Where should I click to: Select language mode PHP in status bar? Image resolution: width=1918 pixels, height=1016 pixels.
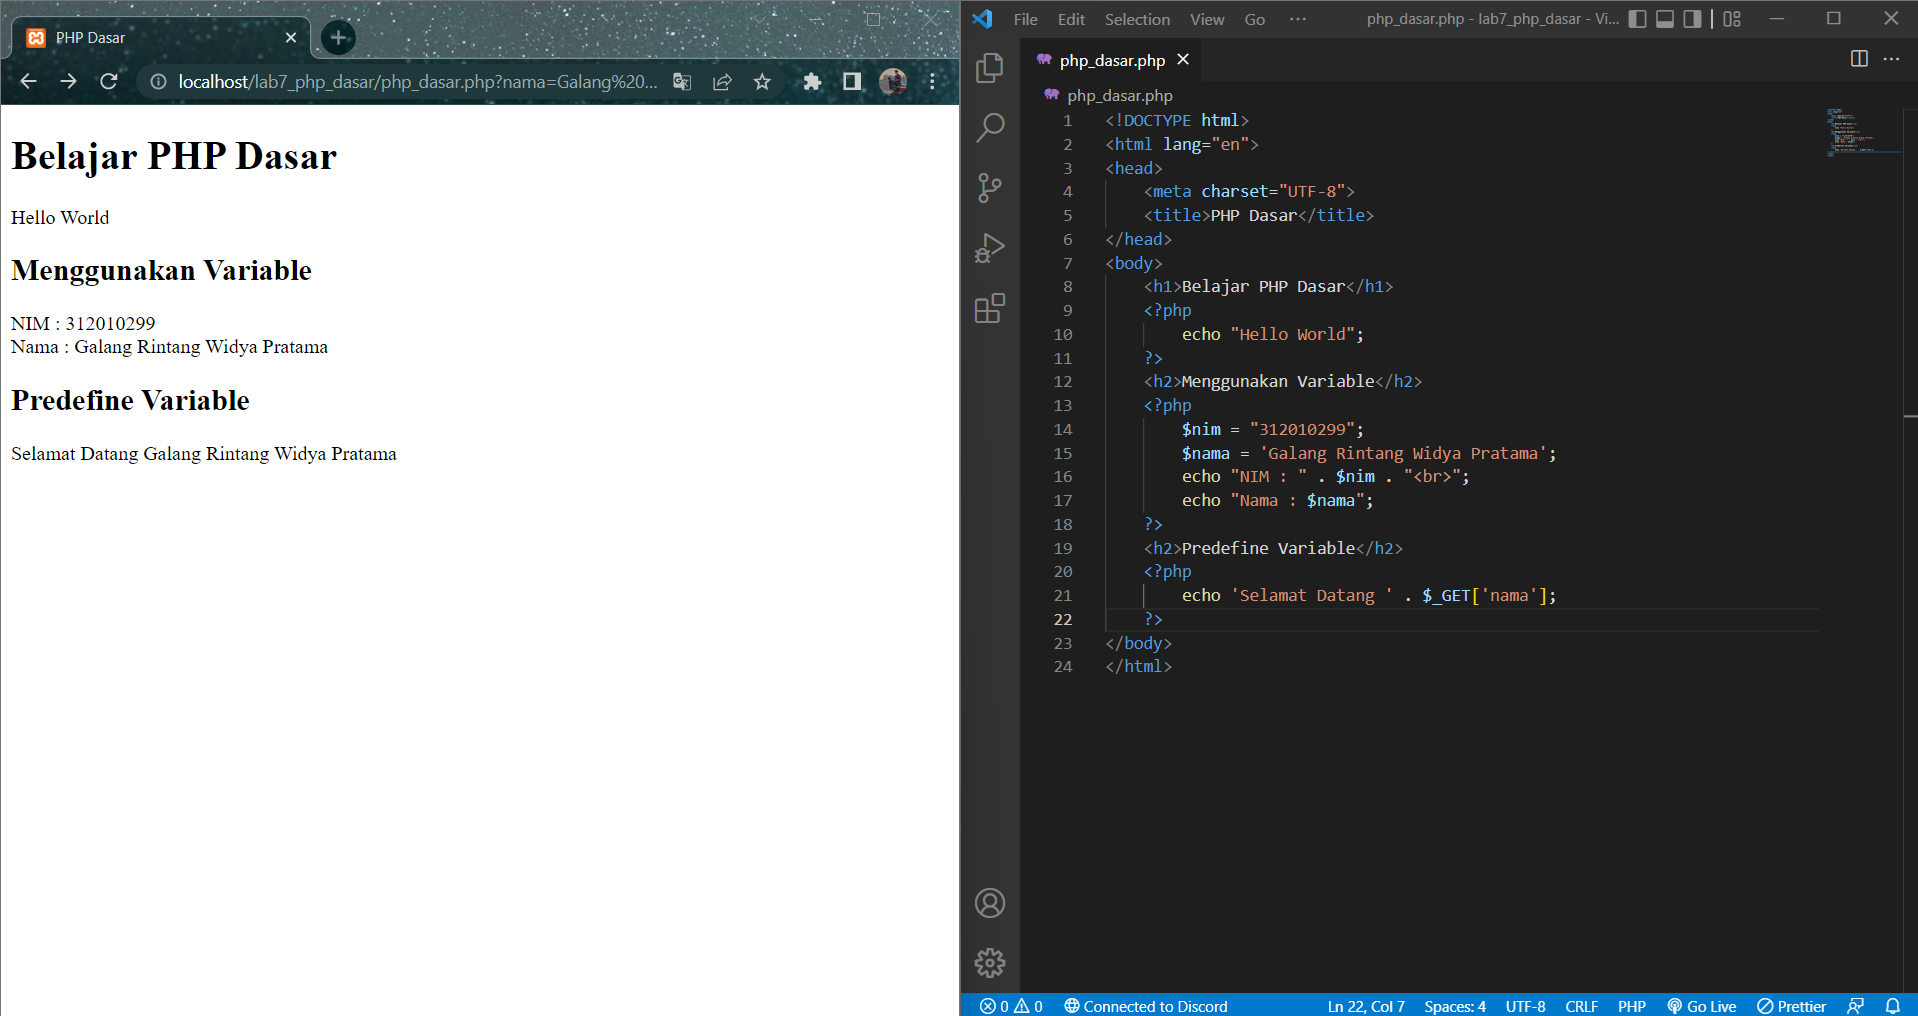[x=1632, y=1006]
